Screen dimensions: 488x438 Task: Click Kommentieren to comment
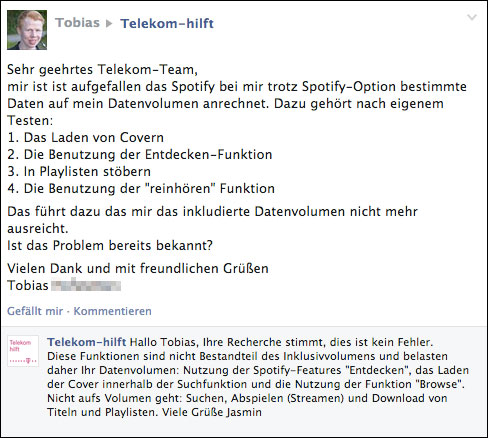(113, 311)
